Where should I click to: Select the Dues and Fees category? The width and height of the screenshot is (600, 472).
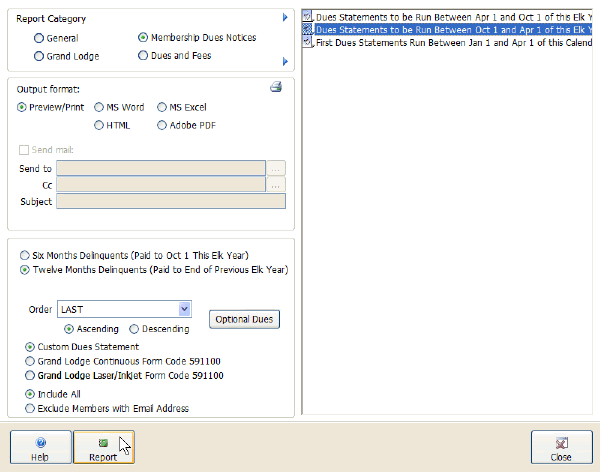143,56
